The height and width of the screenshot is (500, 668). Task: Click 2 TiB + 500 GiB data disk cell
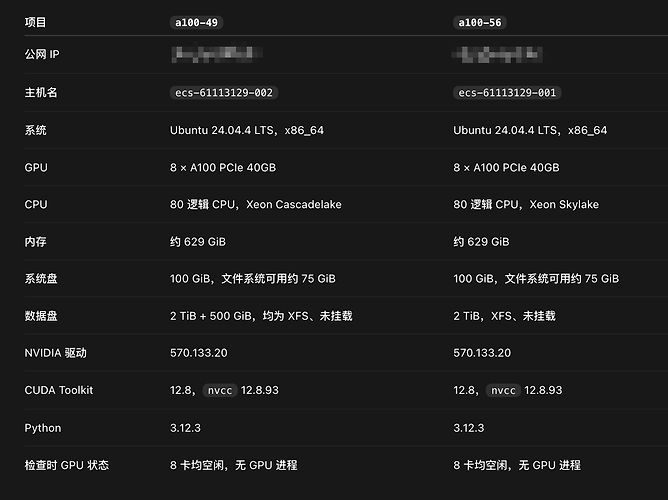tap(261, 316)
